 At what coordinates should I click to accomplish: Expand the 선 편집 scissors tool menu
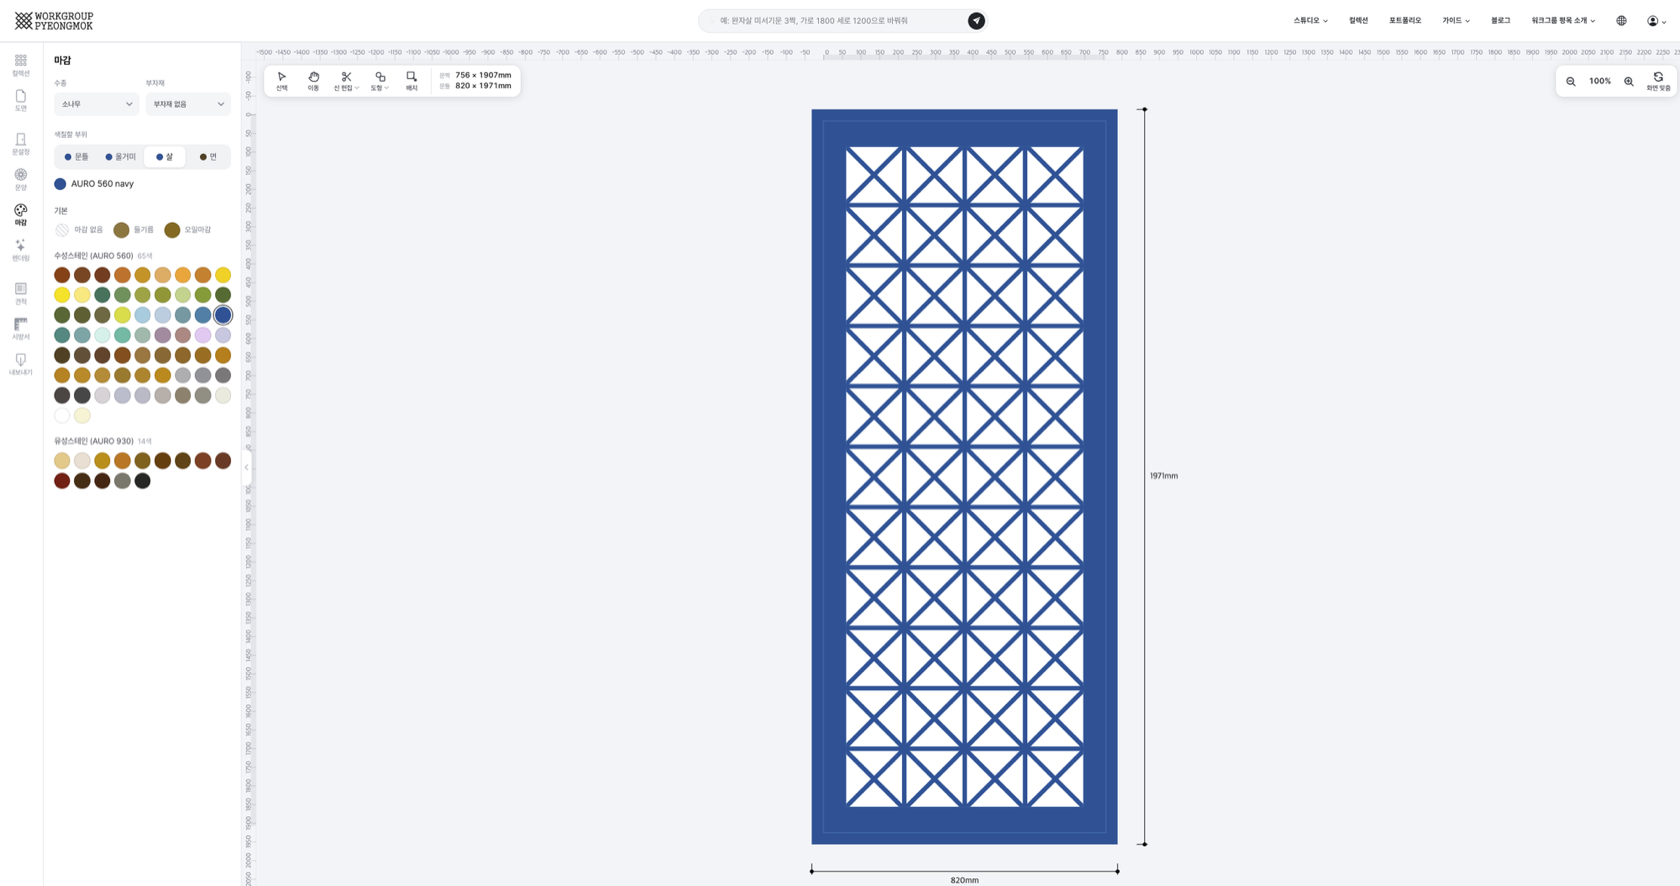click(346, 81)
